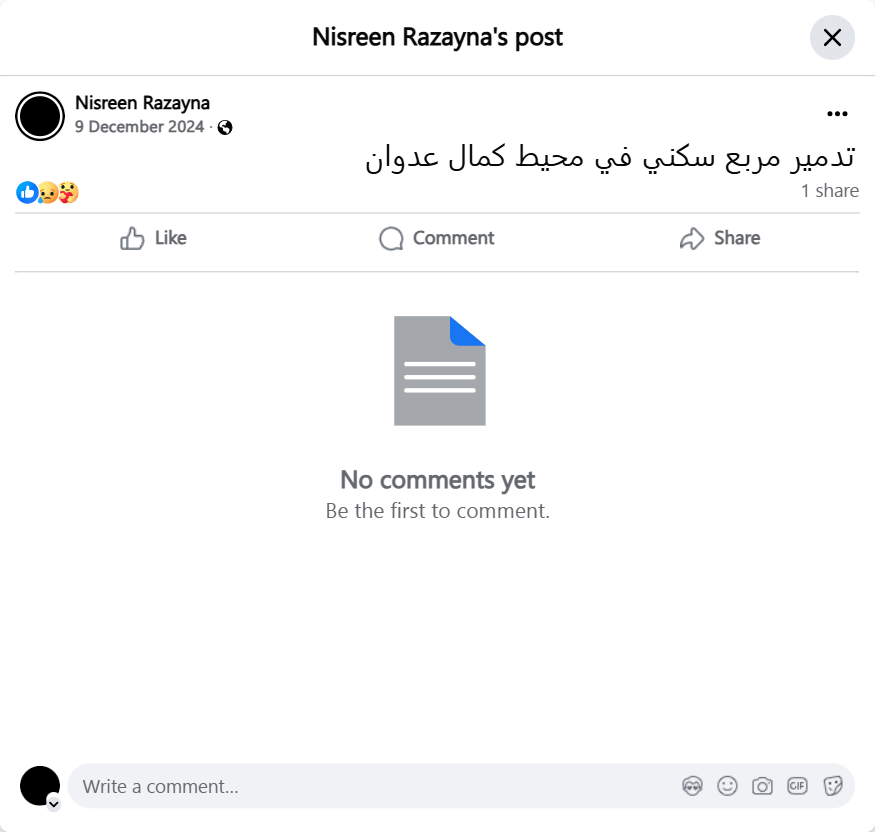875x832 pixels.
Task: Close the Nisreen Razayna's post dialog
Action: tap(832, 37)
